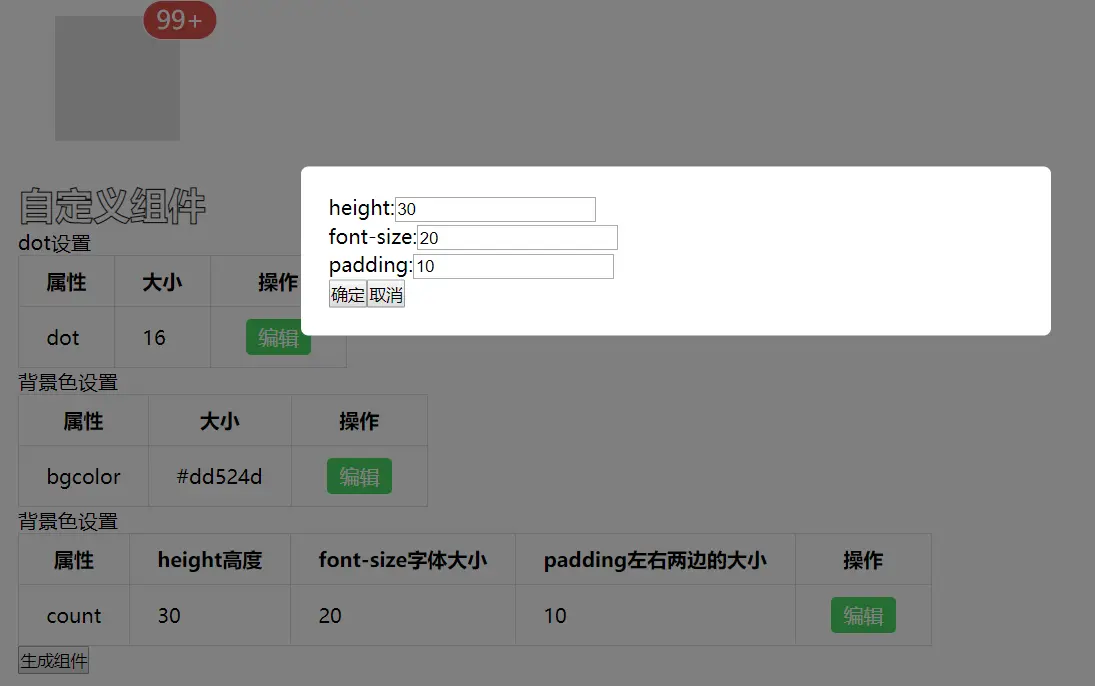The height and width of the screenshot is (686, 1095).
Task: Click the dot设置 label
Action: click(x=54, y=243)
